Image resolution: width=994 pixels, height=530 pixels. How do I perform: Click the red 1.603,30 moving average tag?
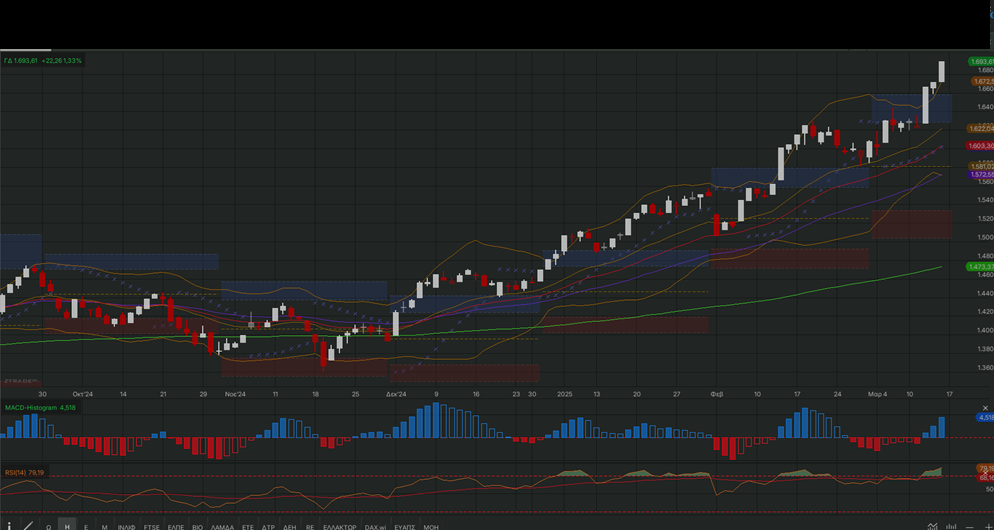(x=981, y=146)
